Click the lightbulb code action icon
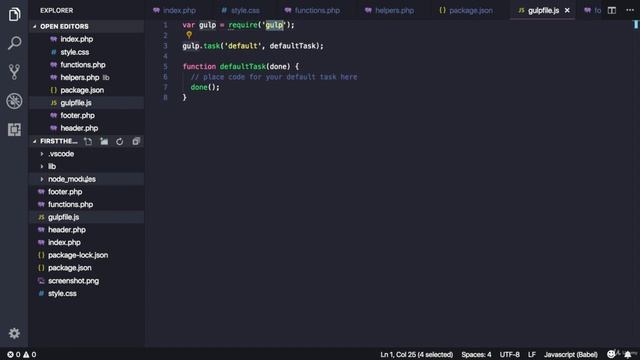This screenshot has width=640, height=360. pyautogui.click(x=189, y=35)
